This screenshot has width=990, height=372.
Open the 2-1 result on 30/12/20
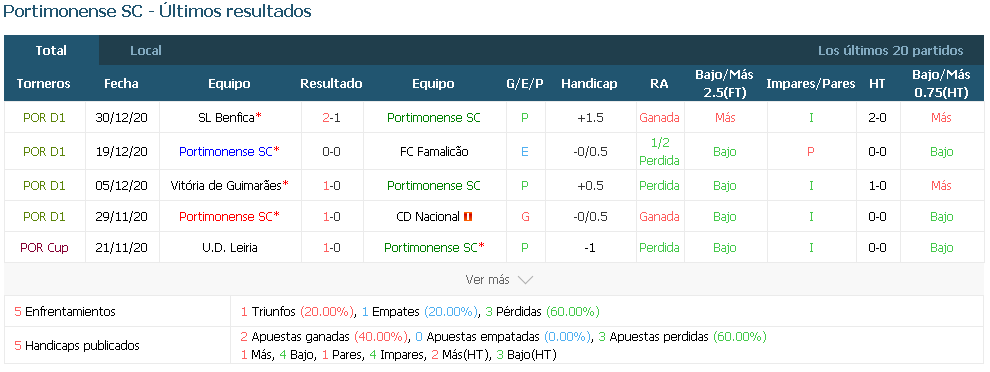pyautogui.click(x=331, y=117)
